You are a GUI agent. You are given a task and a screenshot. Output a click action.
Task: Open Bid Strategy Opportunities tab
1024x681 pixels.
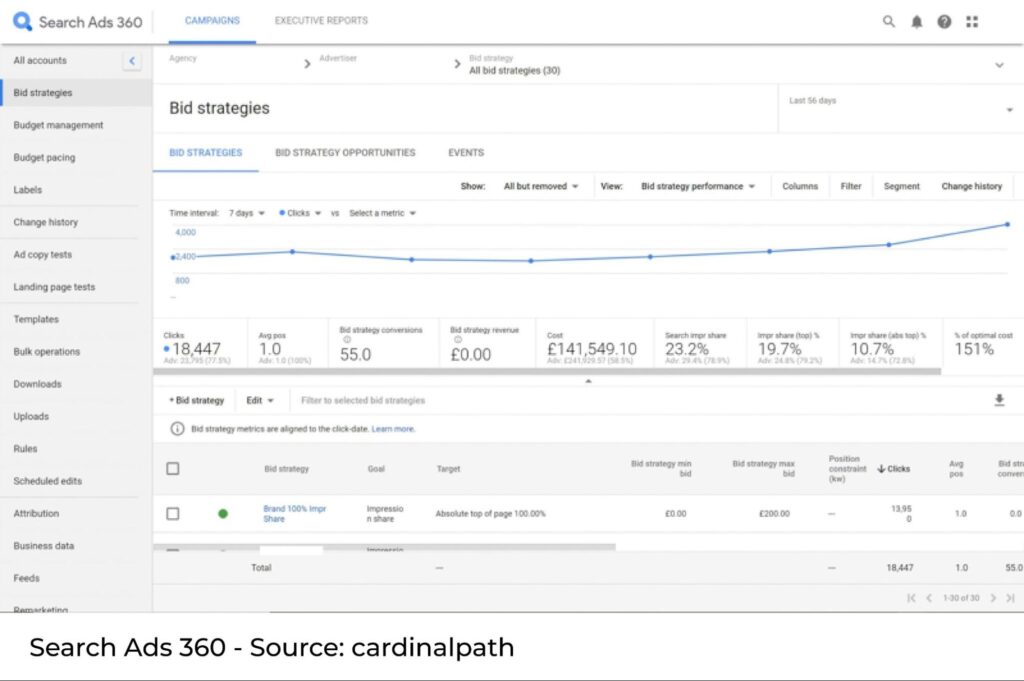[x=345, y=153]
